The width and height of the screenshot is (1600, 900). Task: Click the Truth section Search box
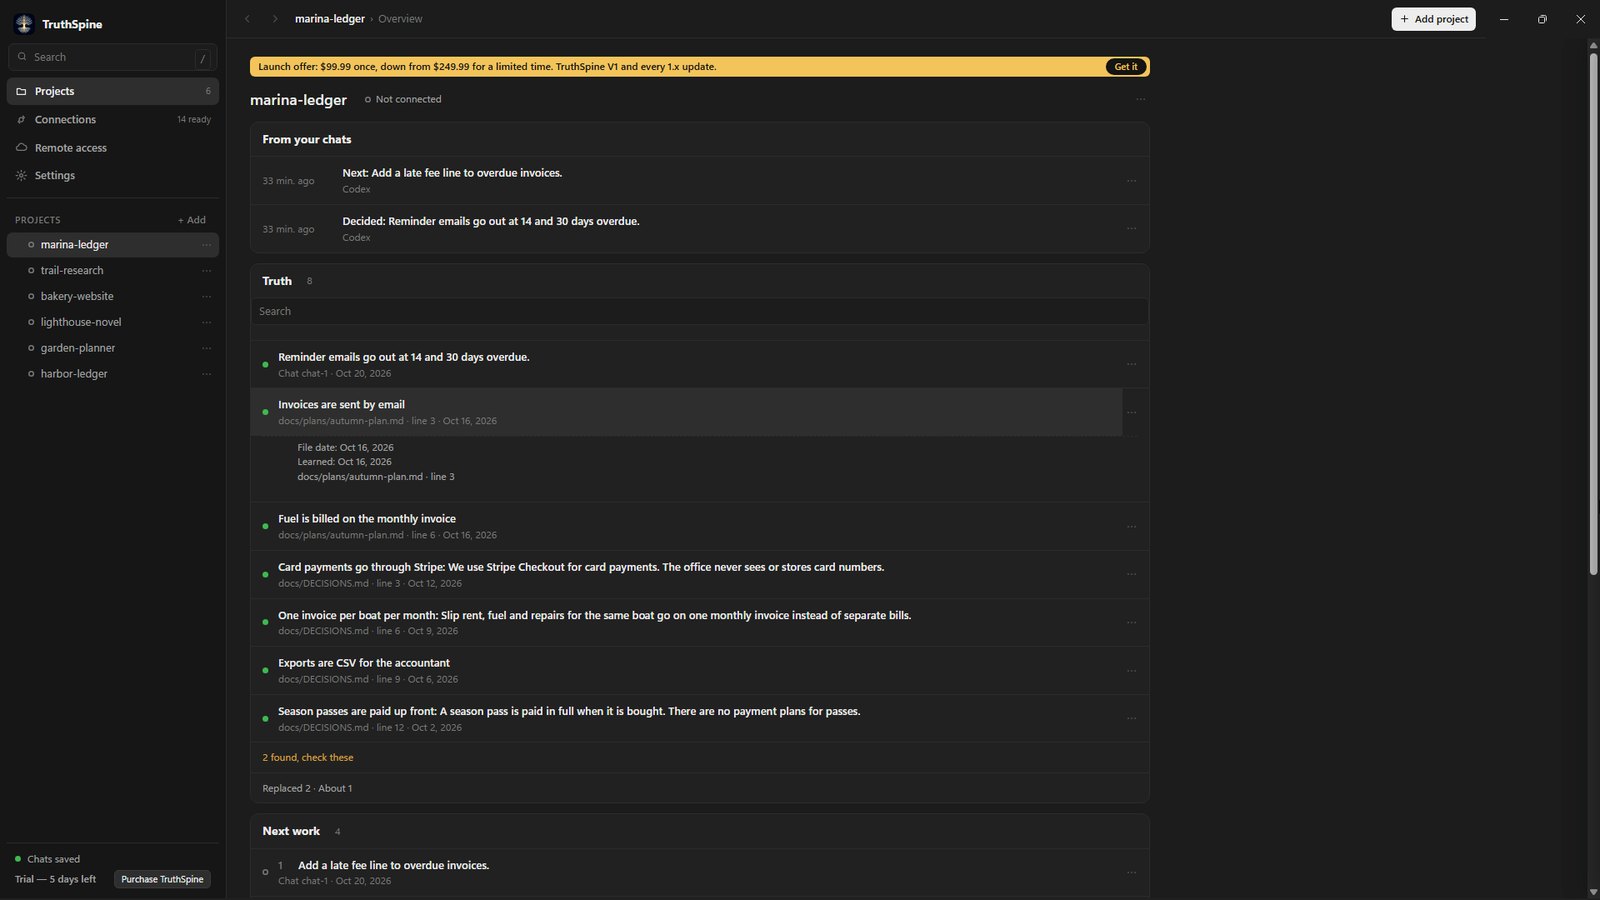[x=699, y=311]
